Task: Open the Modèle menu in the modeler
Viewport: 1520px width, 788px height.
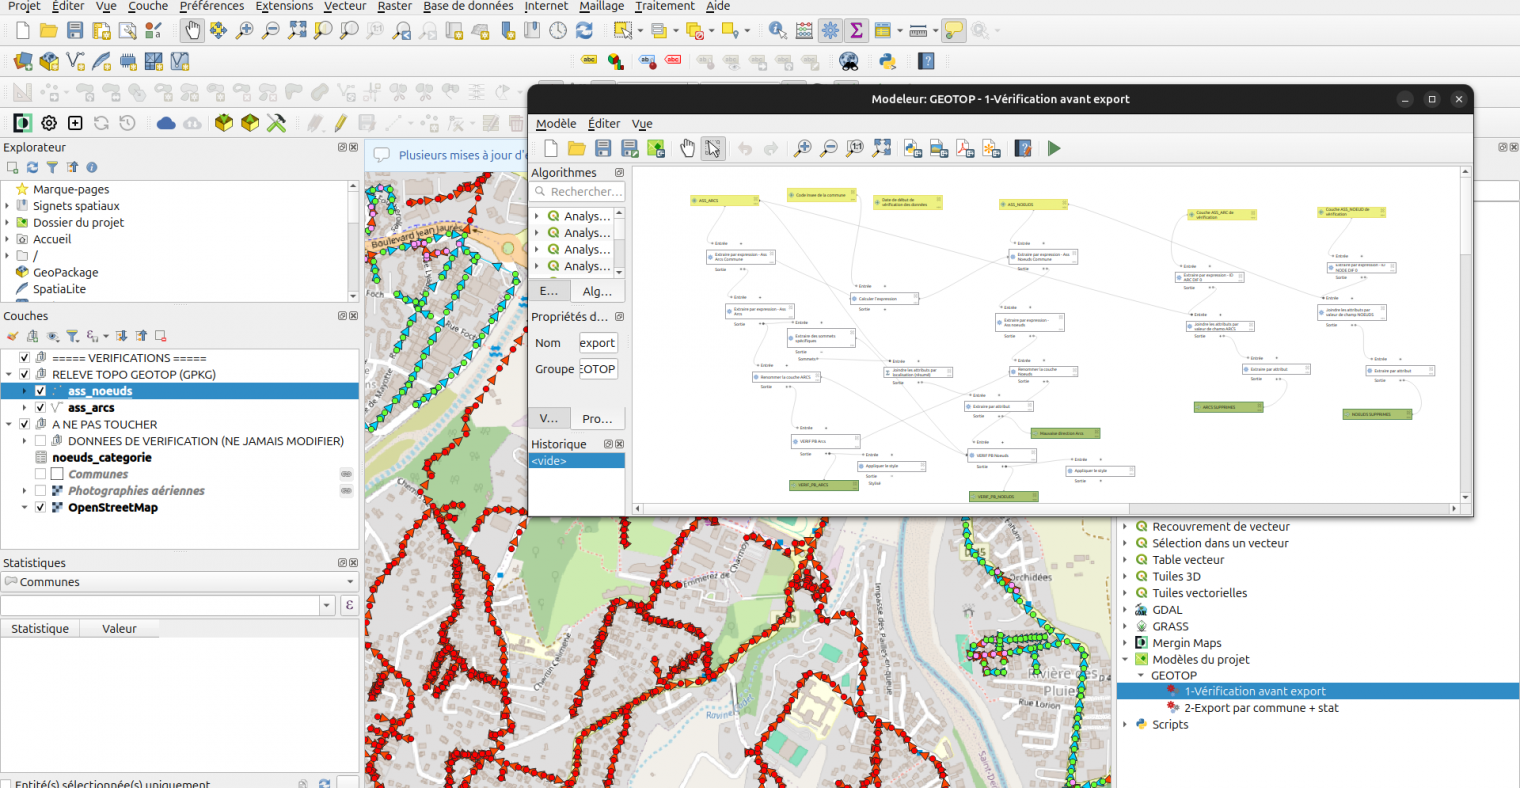Action: pyautogui.click(x=555, y=124)
